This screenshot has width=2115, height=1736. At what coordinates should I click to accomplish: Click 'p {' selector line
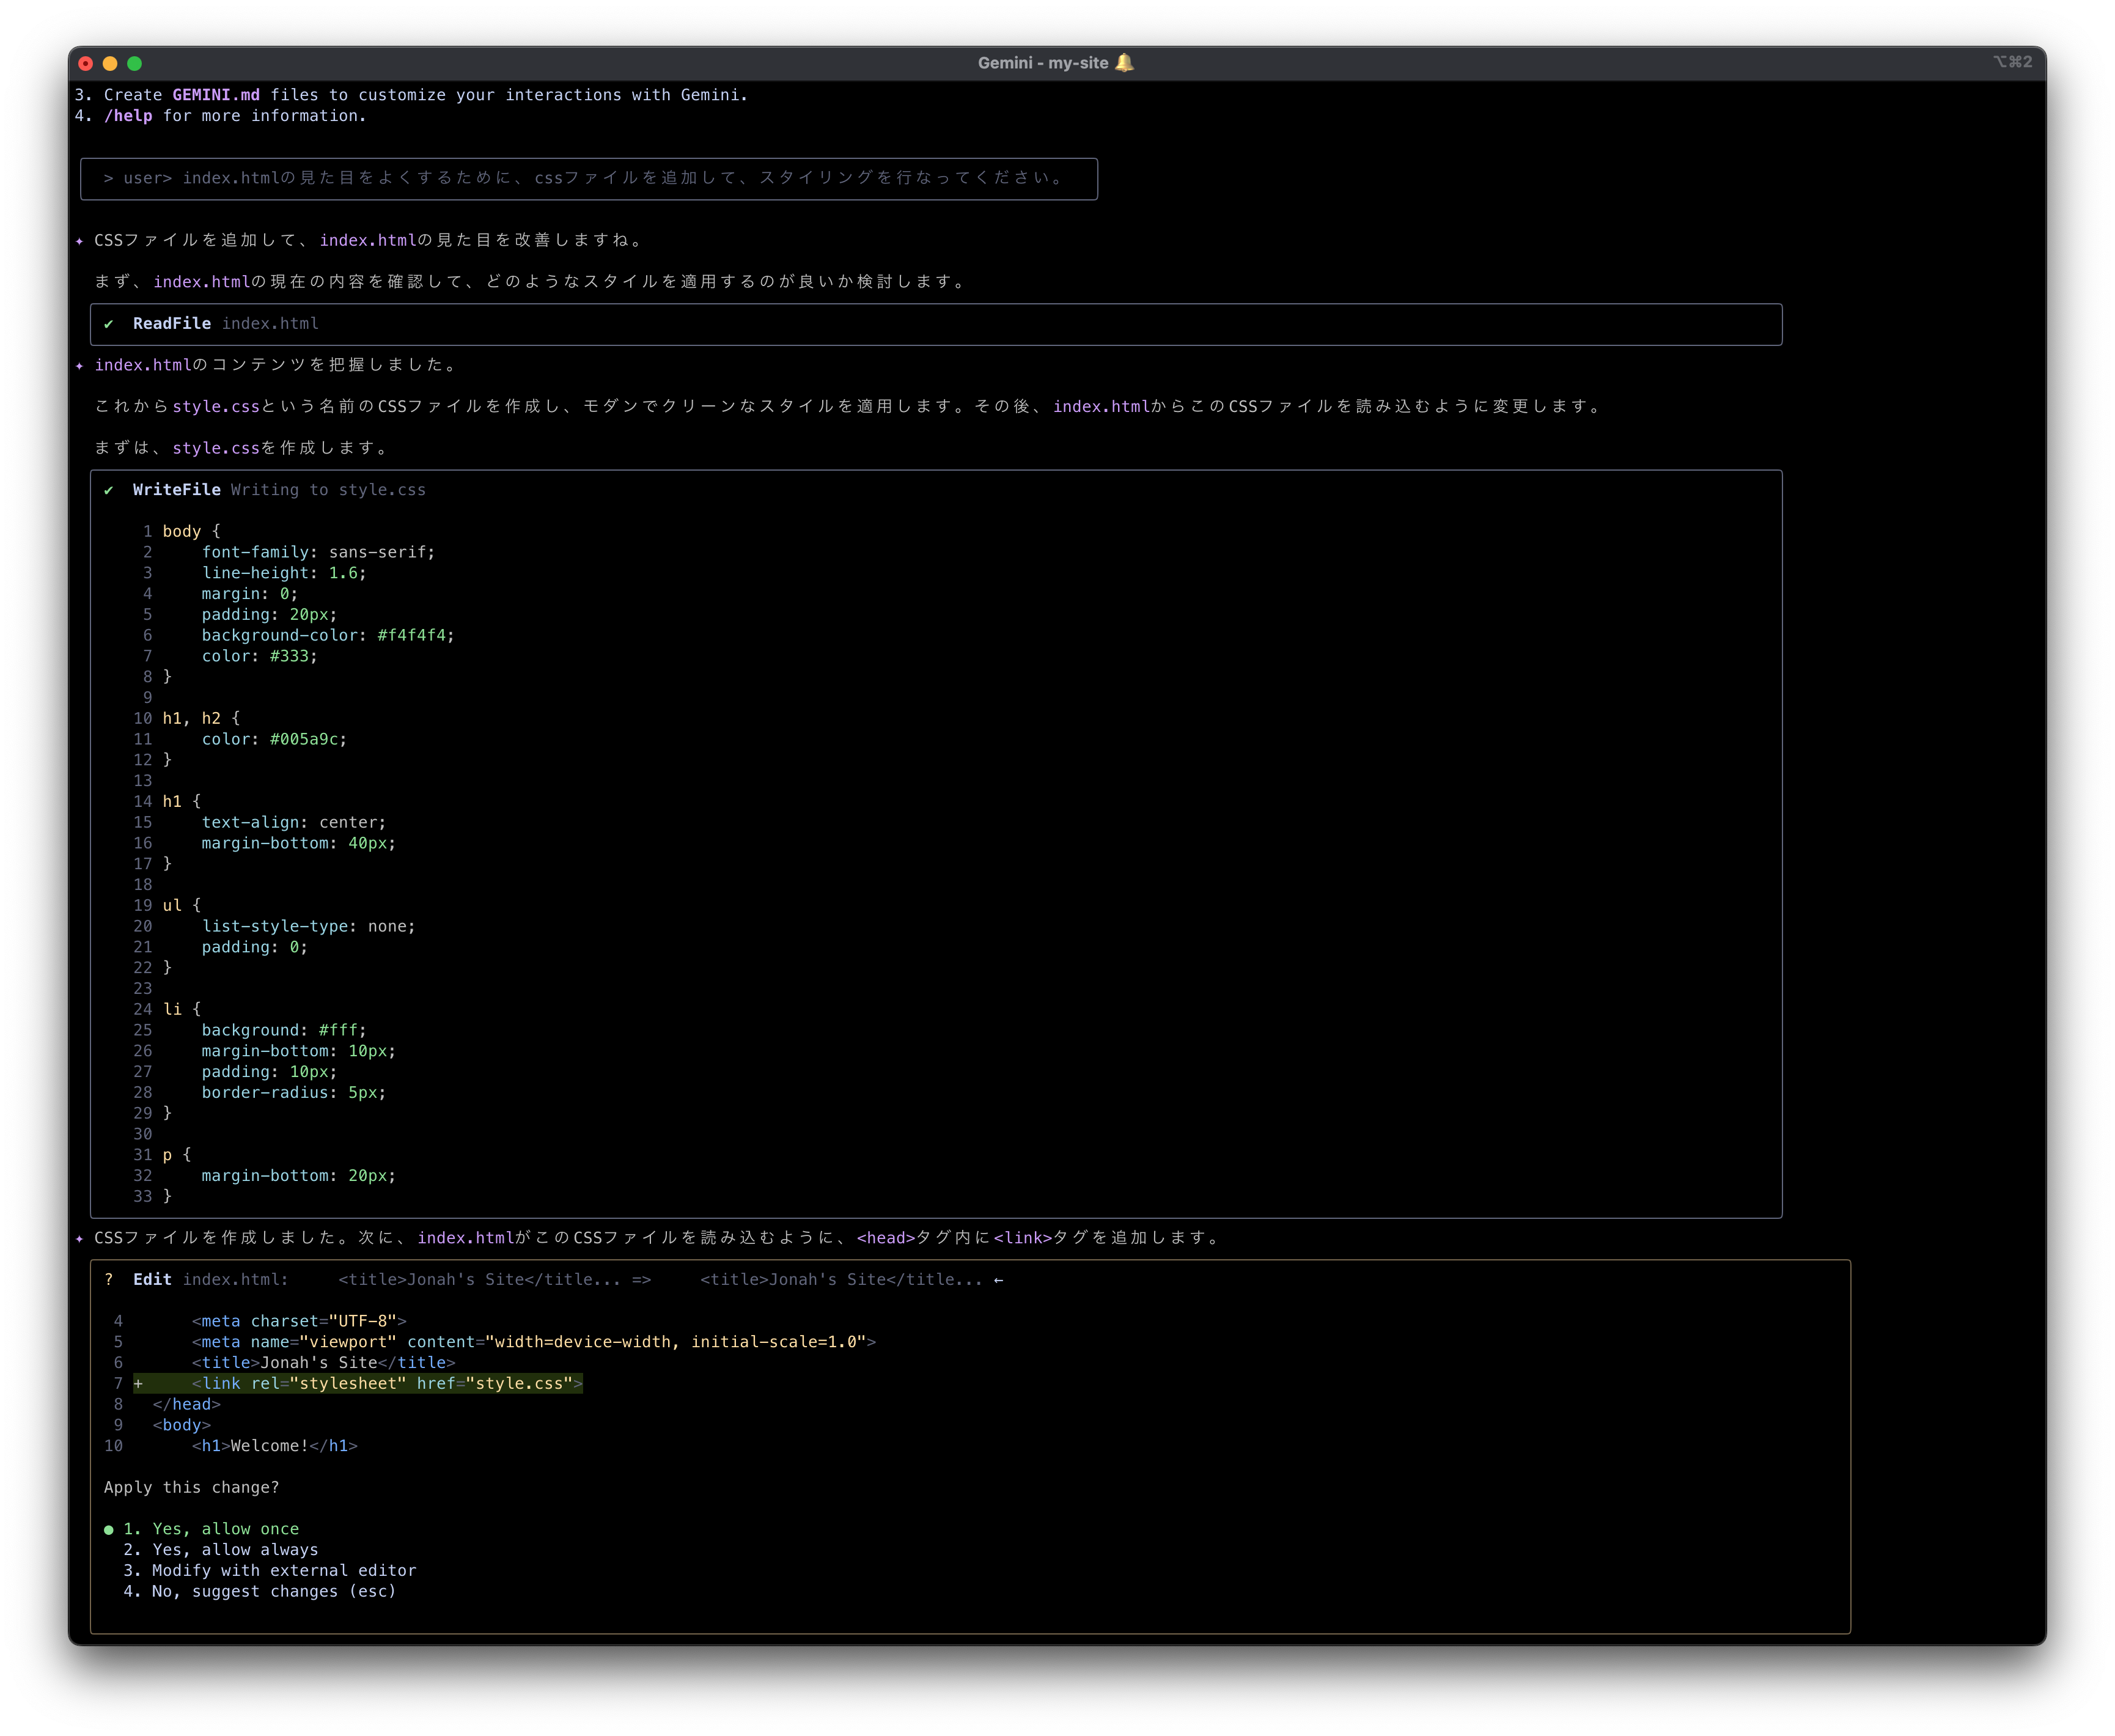(x=176, y=1155)
